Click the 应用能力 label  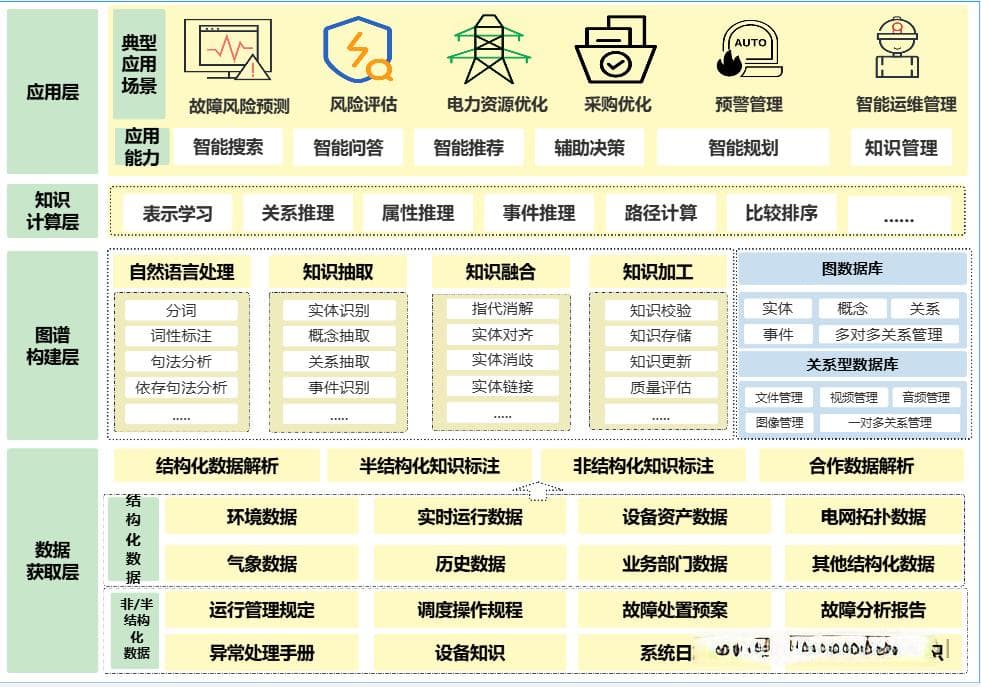141,147
